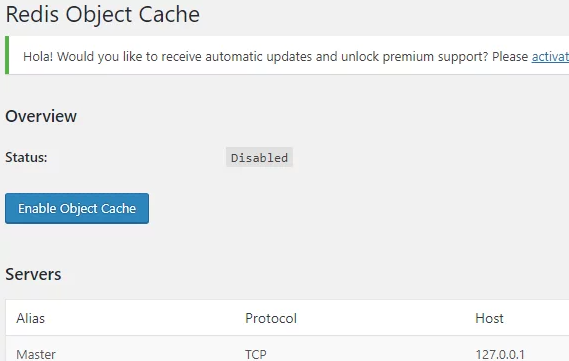569x361 pixels.
Task: Click the word Please before activate link
Action: coord(510,57)
